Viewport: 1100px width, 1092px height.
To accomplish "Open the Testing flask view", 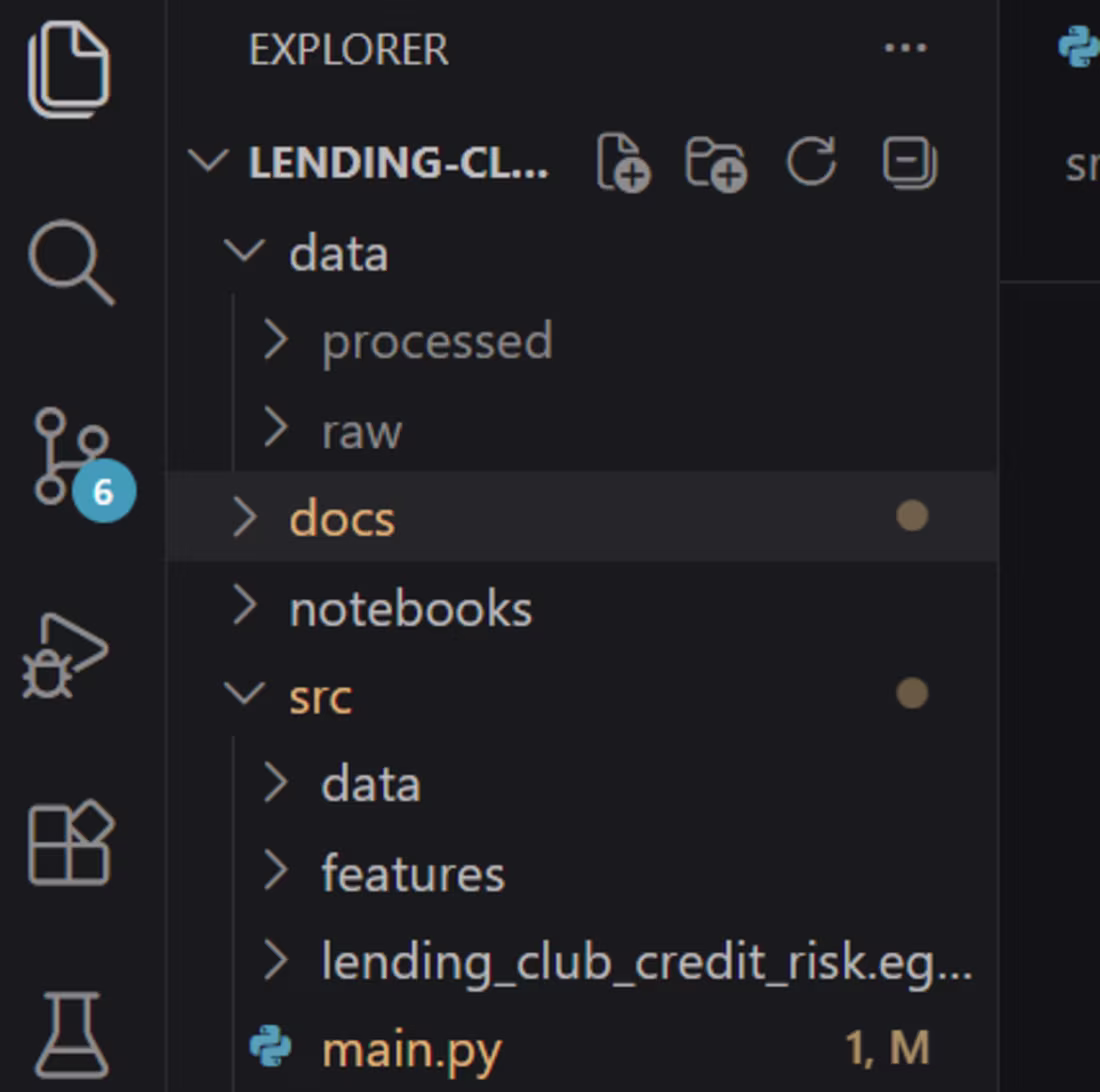I will [70, 1034].
